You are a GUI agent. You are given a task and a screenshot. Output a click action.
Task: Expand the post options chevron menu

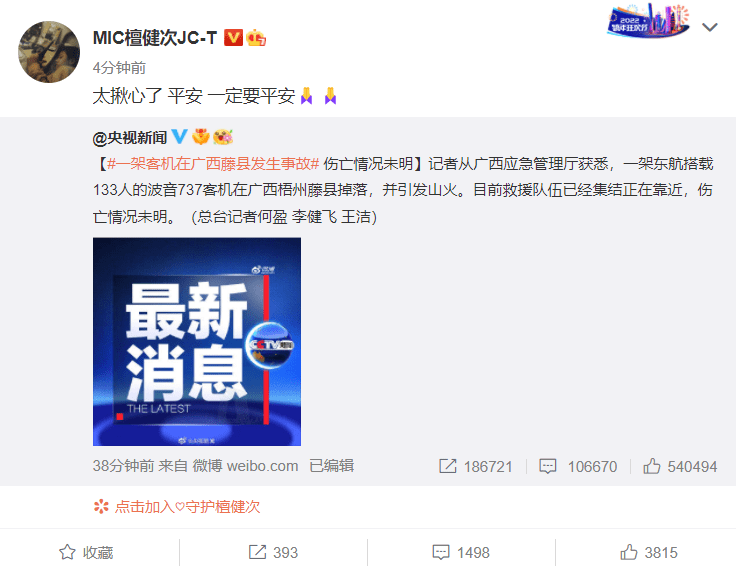coord(709,27)
